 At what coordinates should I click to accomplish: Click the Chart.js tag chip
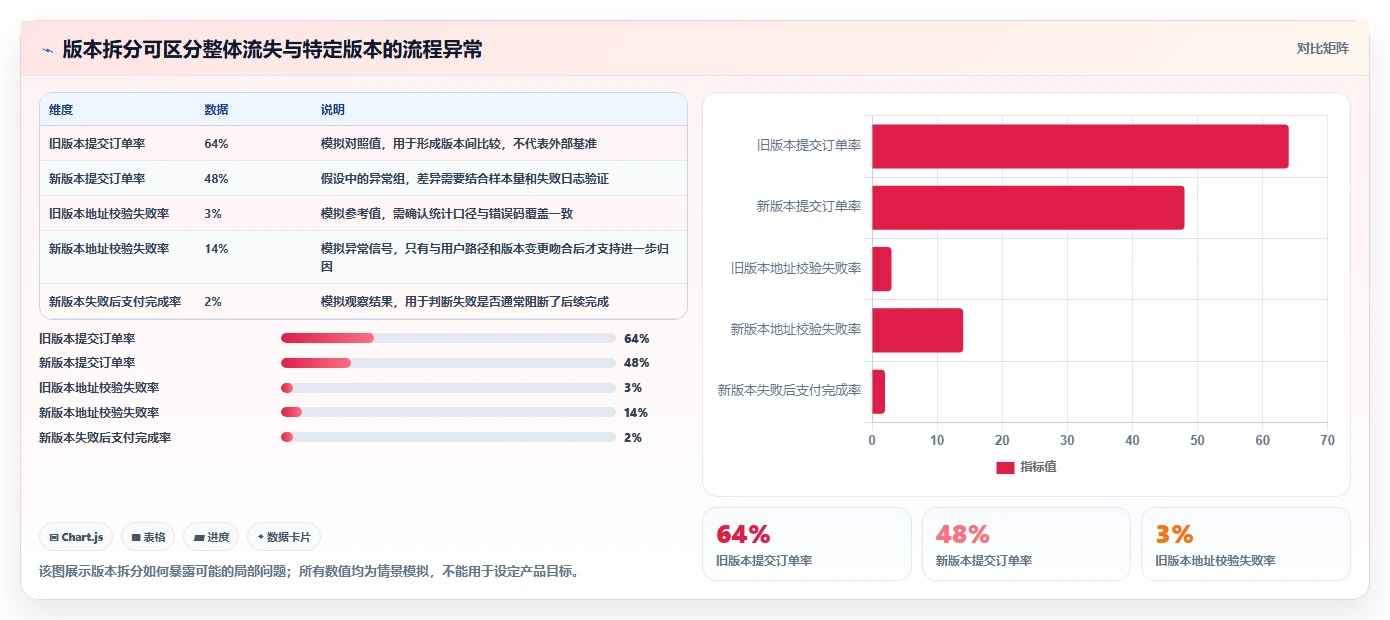pyautogui.click(x=77, y=537)
